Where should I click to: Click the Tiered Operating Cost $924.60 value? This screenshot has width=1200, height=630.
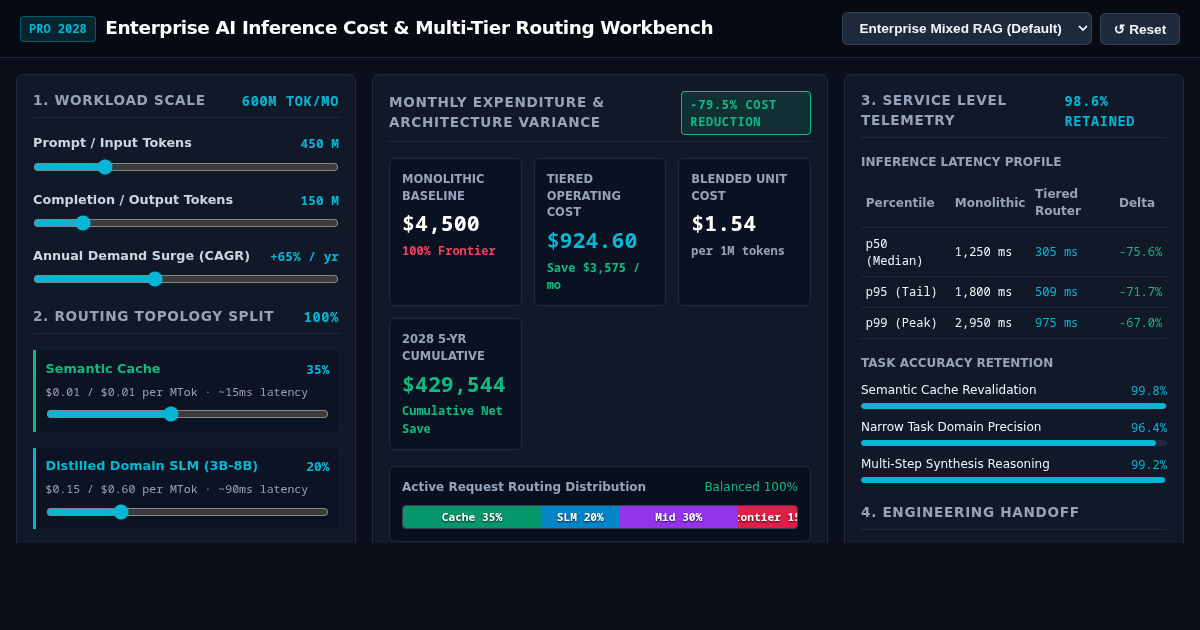[x=592, y=241]
